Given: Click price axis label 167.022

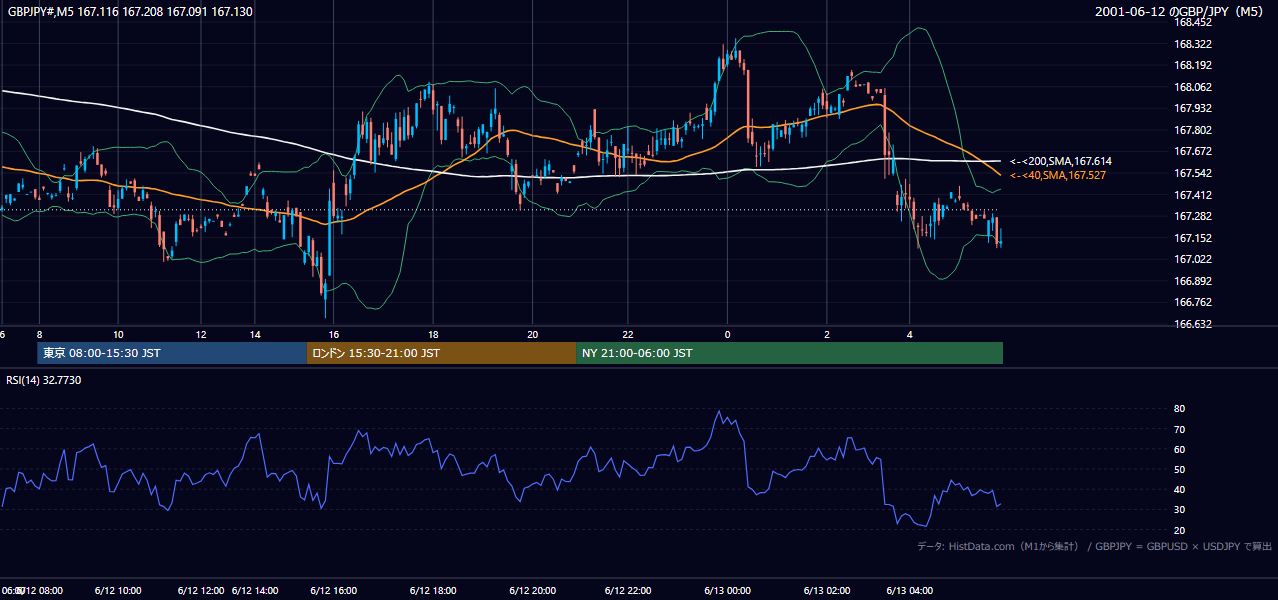Looking at the screenshot, I should coord(1192,259).
